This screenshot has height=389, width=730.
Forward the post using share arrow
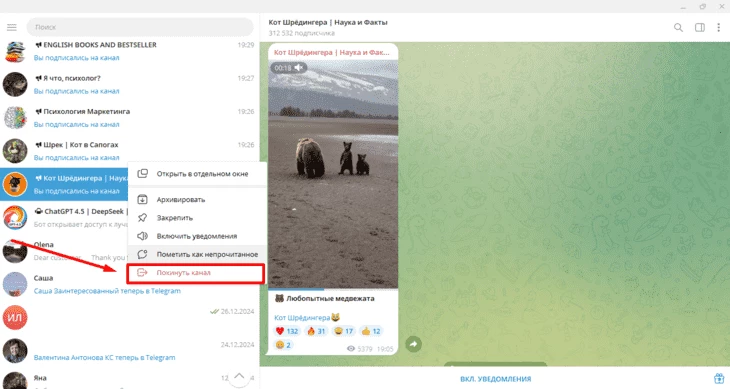413,344
